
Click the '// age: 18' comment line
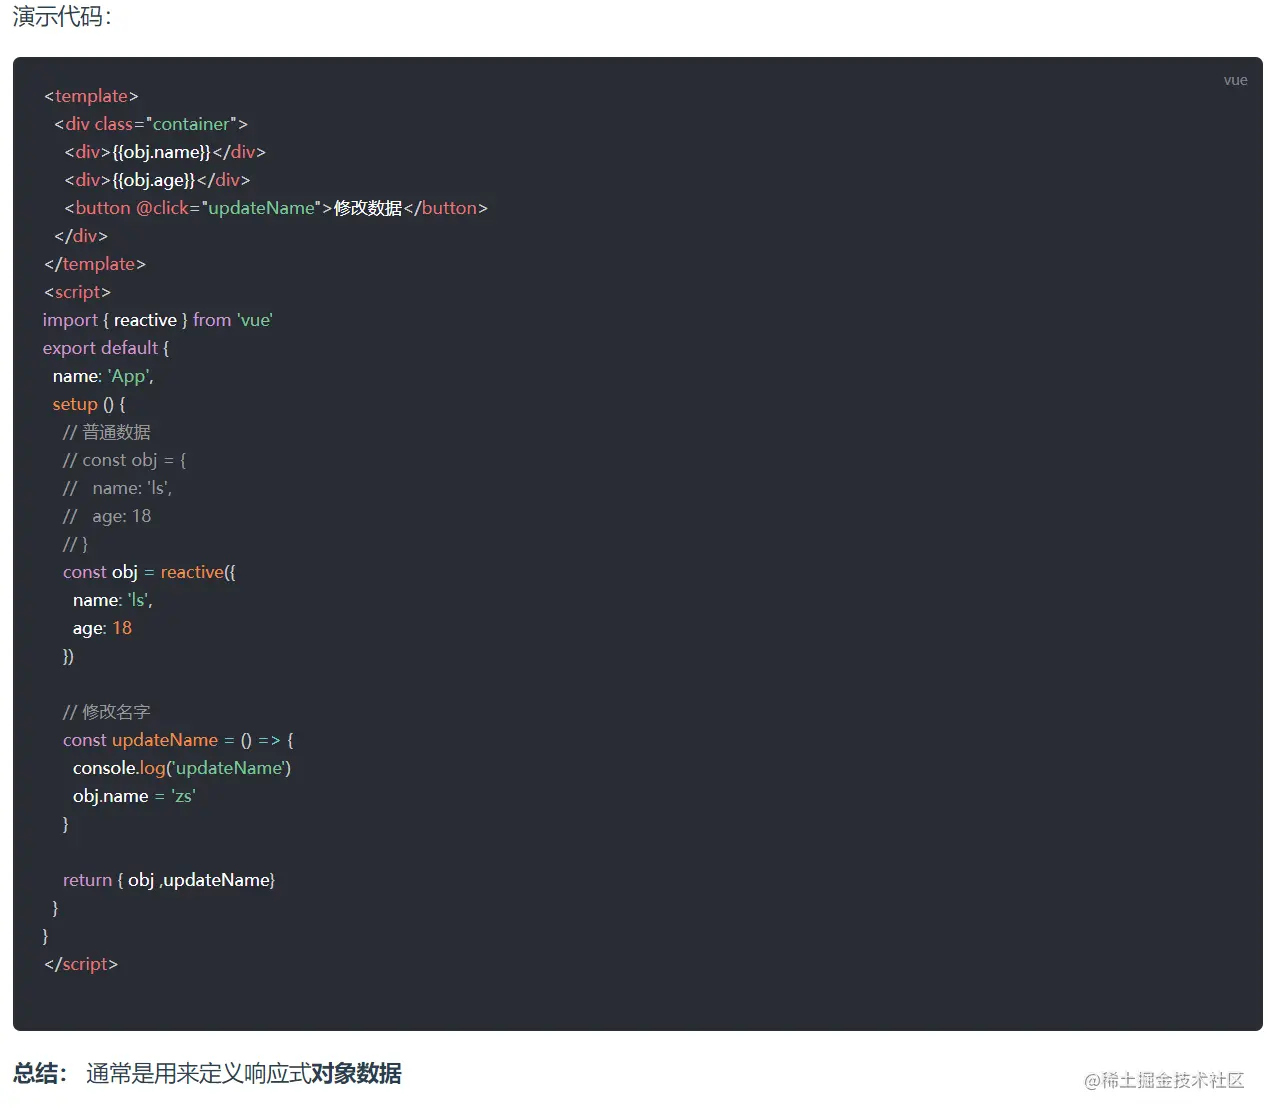[x=107, y=516]
